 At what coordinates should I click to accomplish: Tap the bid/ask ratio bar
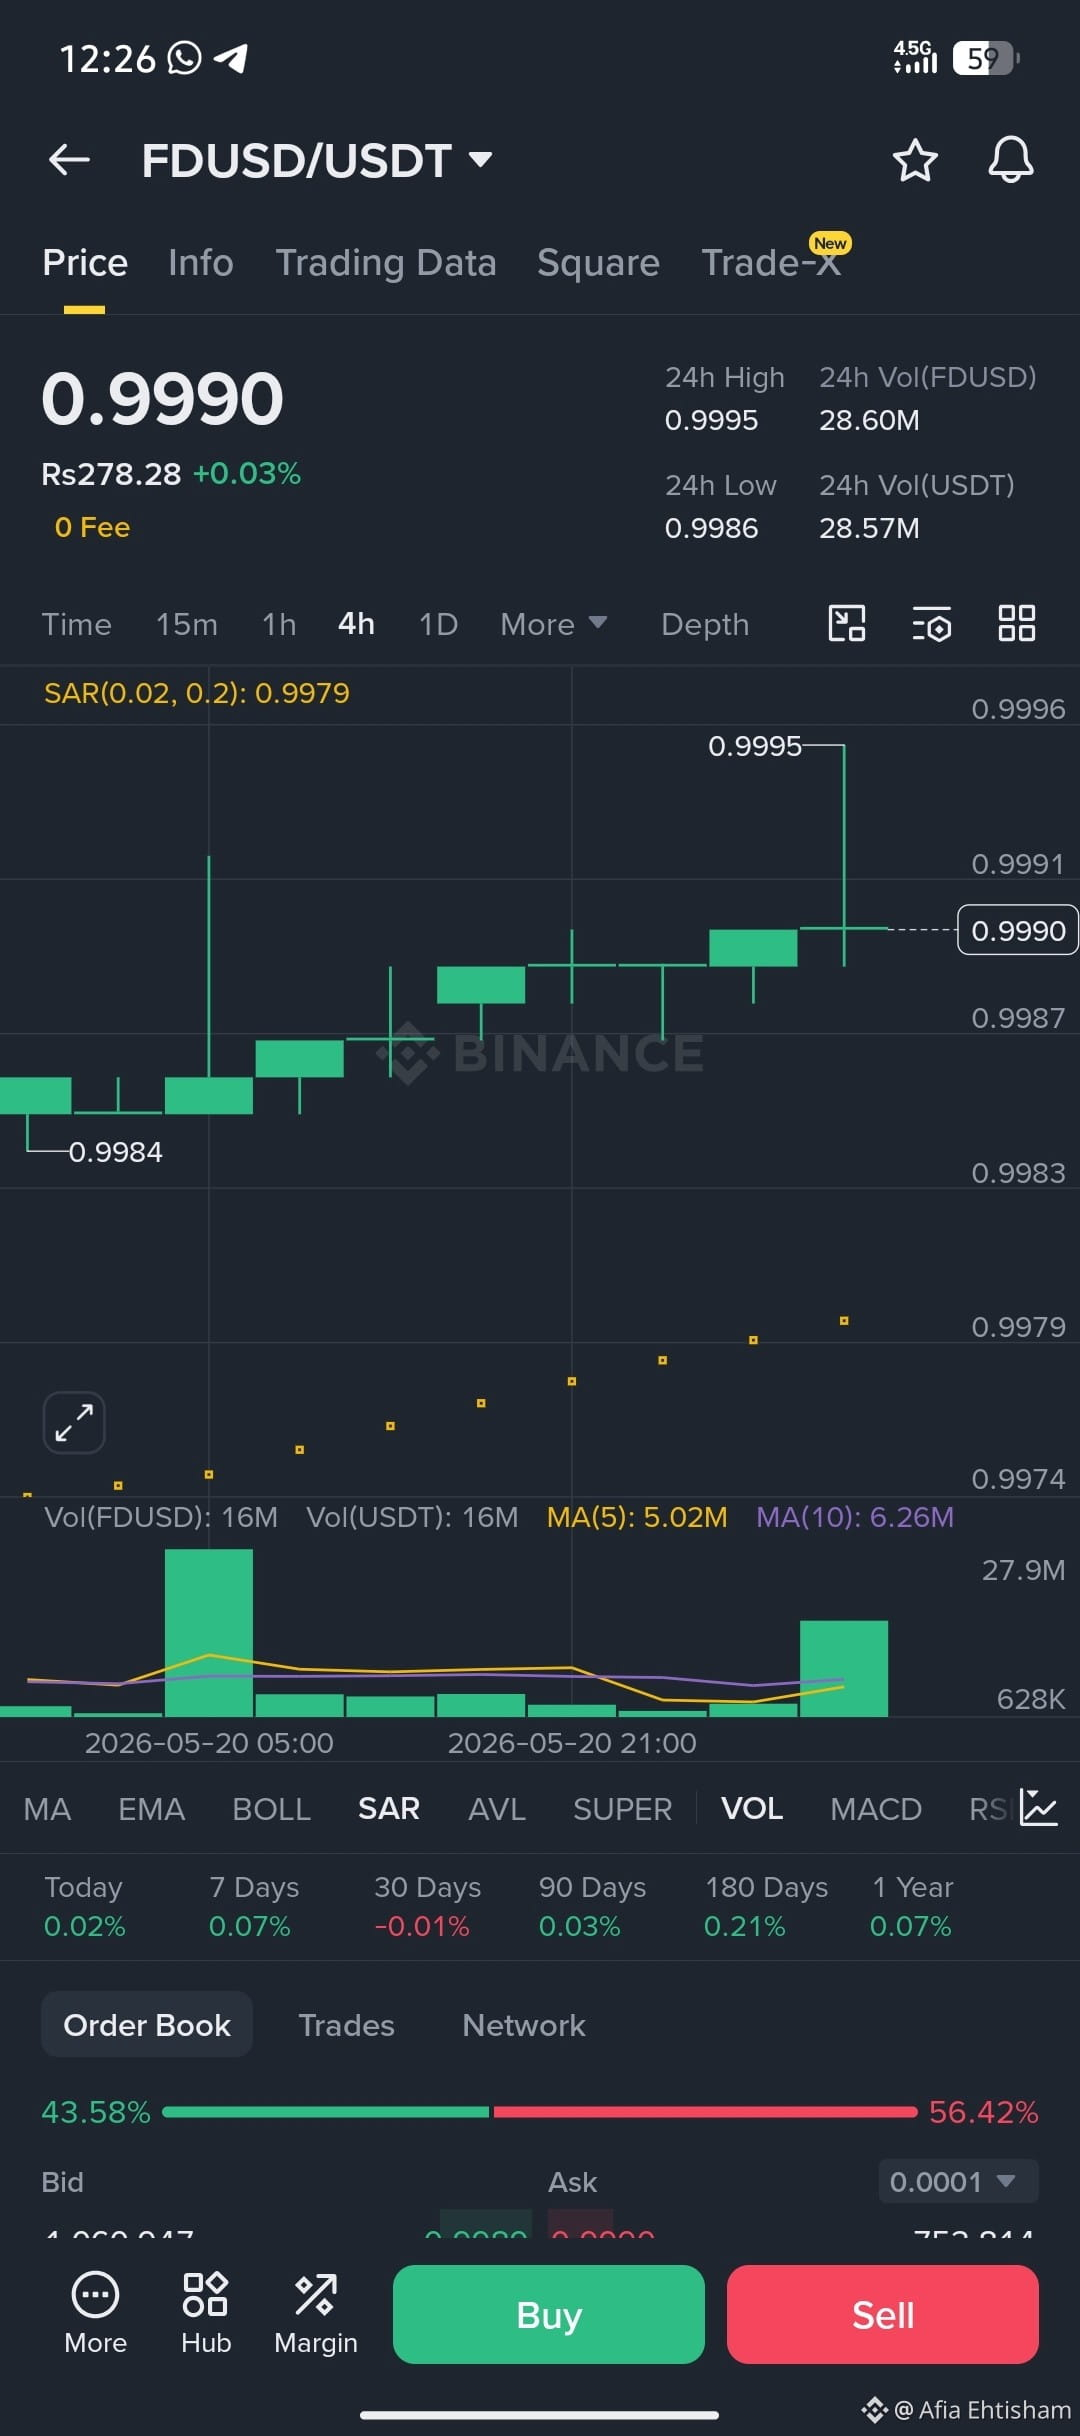[x=540, y=2112]
